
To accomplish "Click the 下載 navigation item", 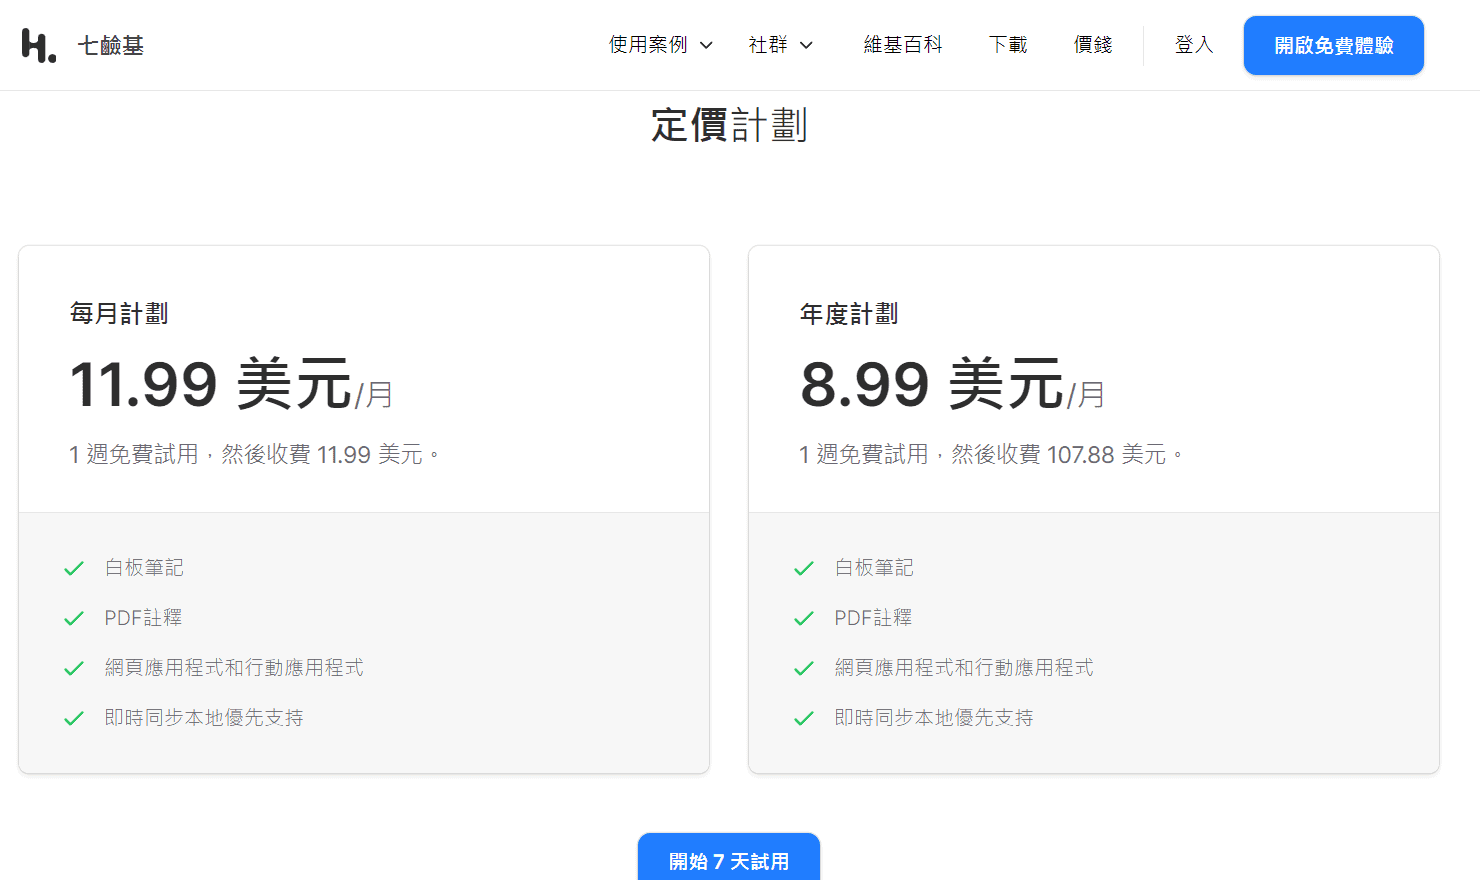I will pyautogui.click(x=1007, y=45).
